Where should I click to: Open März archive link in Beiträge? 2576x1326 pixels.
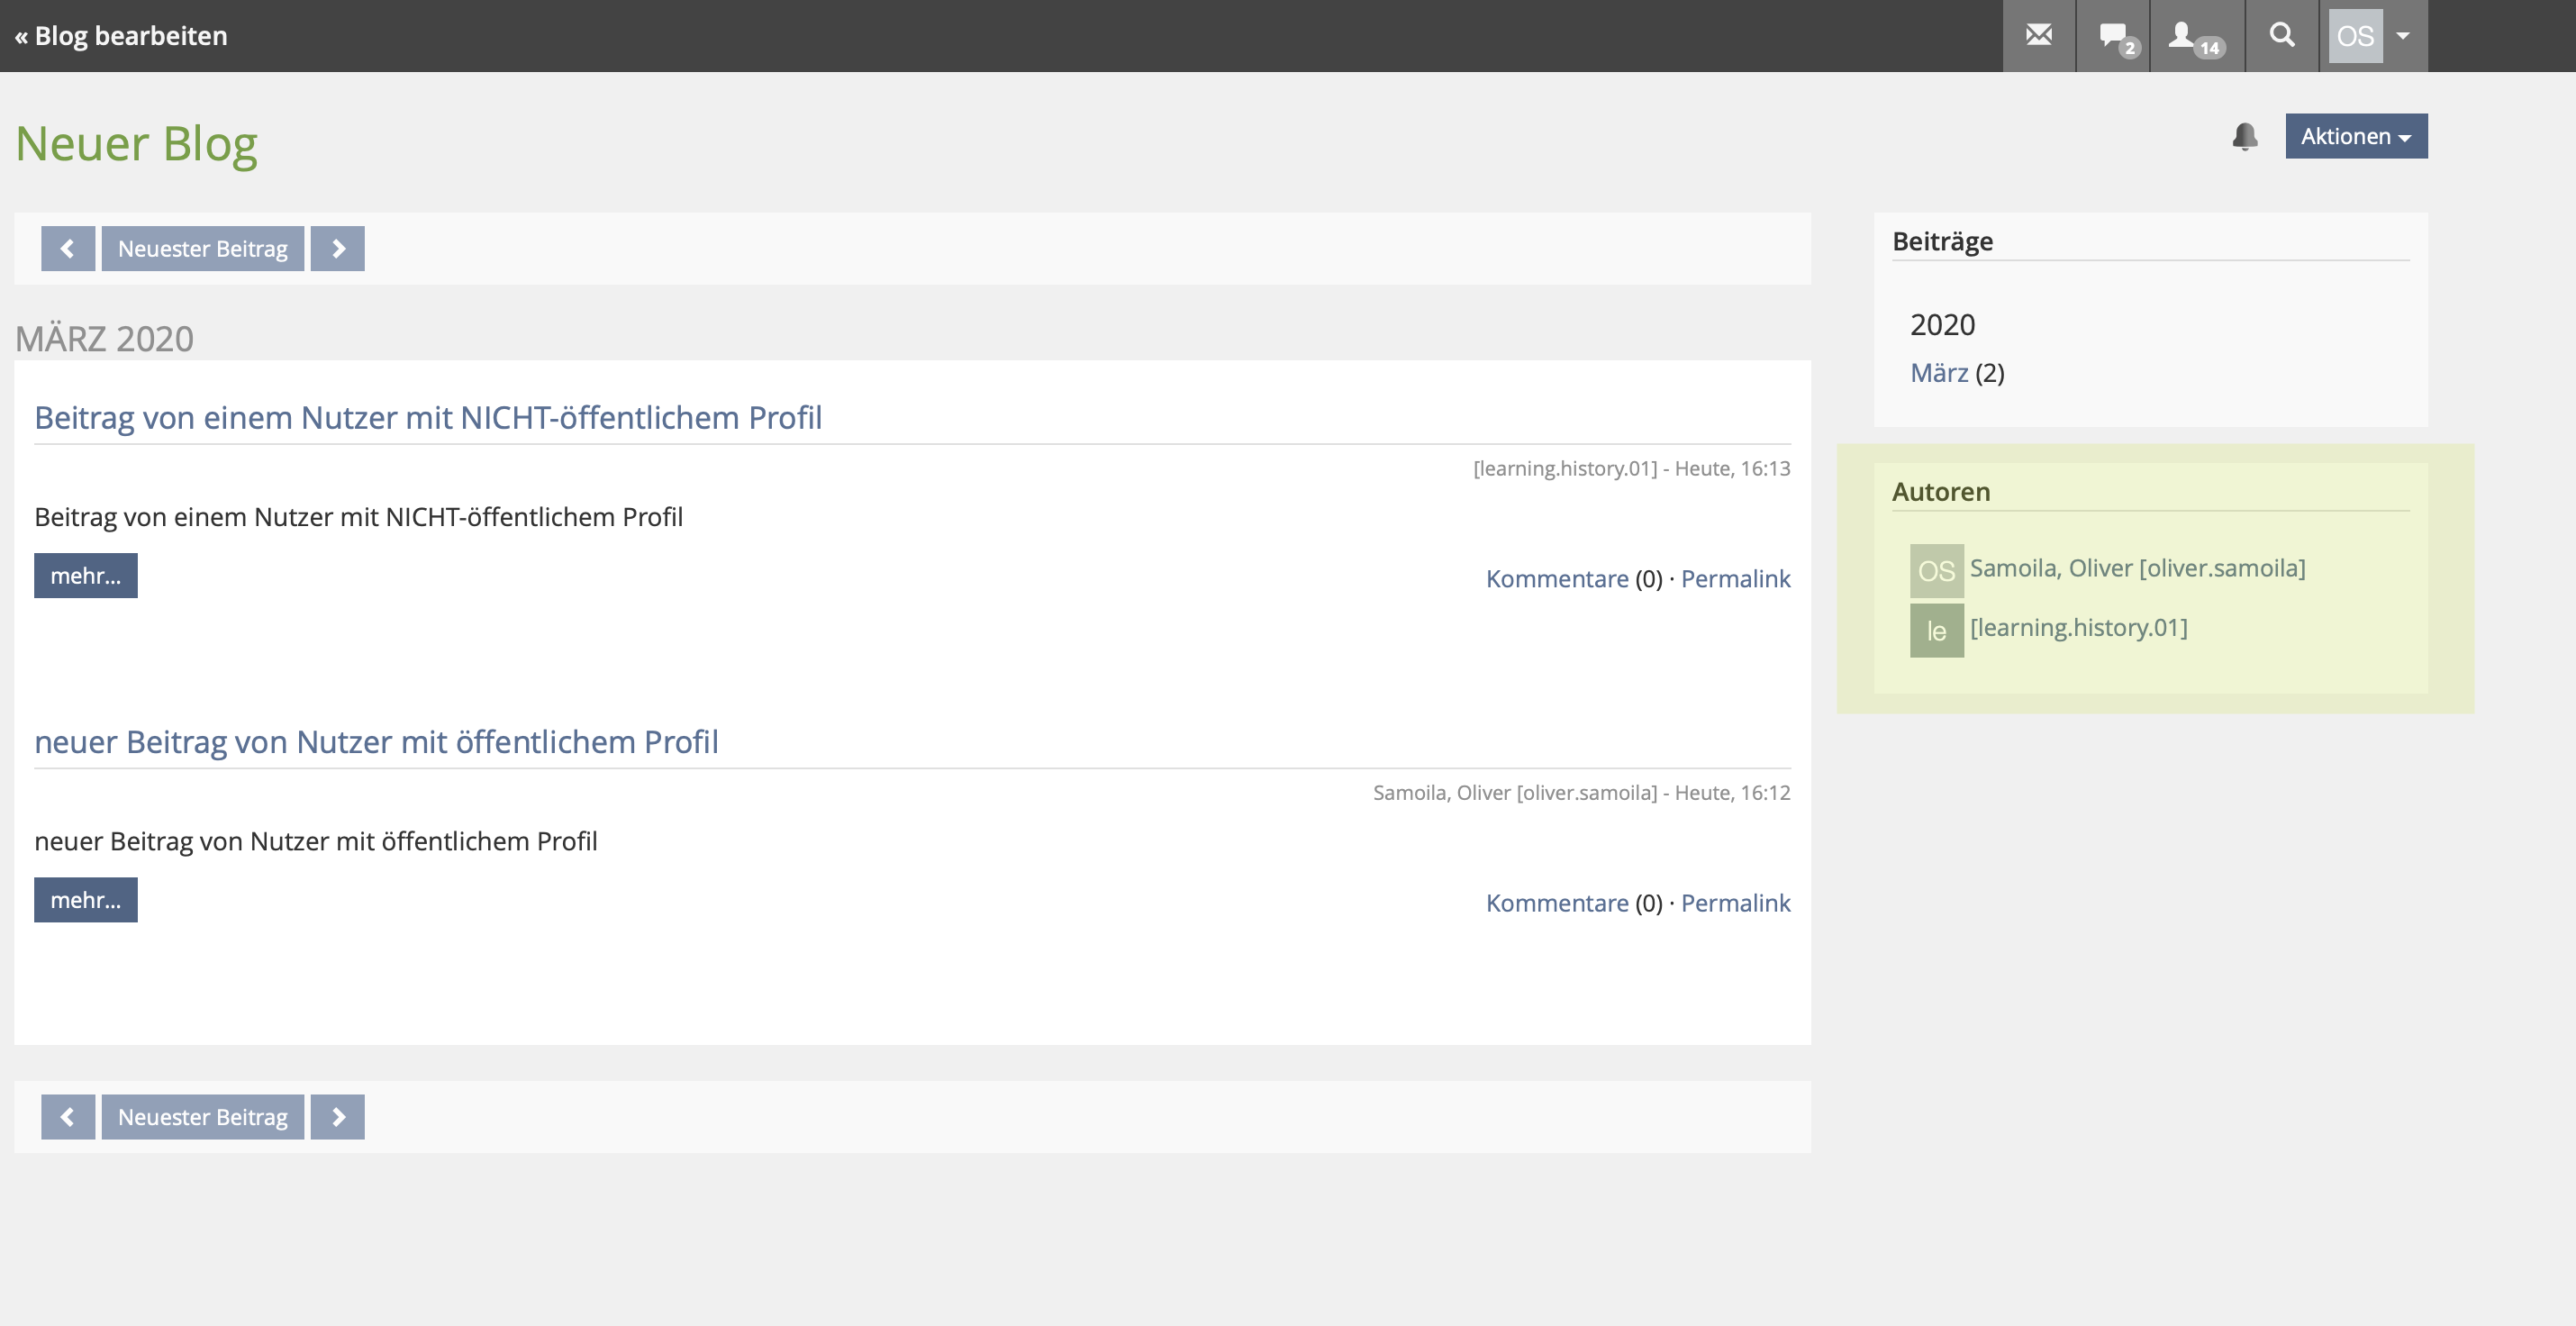tap(1938, 373)
